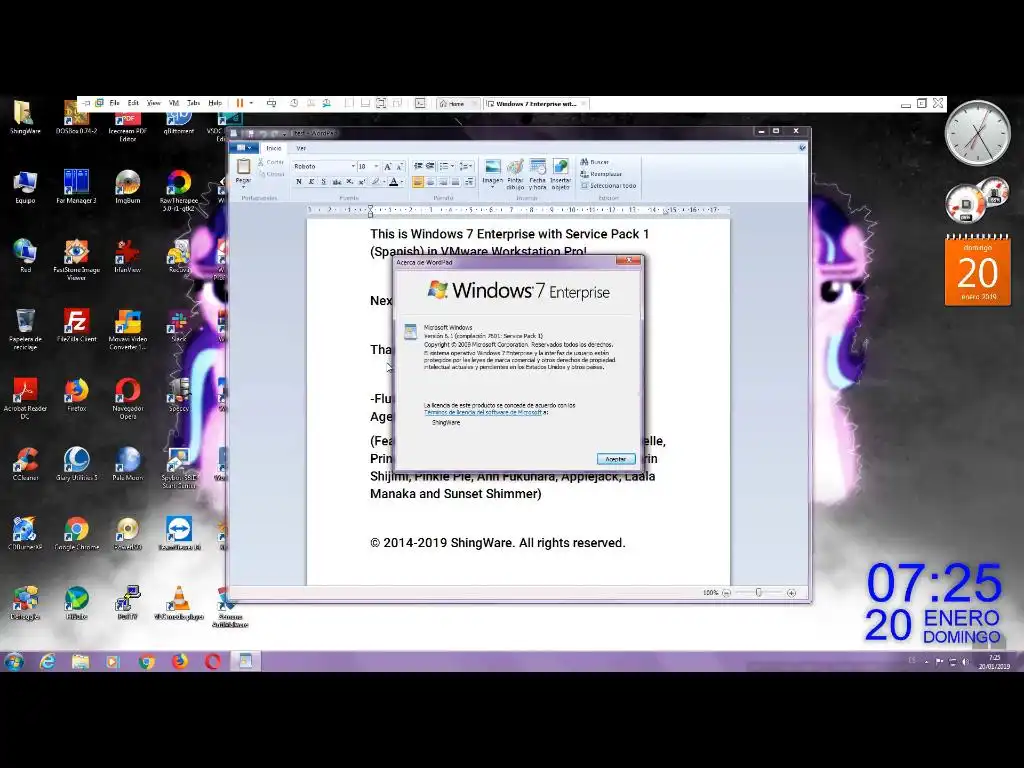Image resolution: width=1024 pixels, height=768 pixels.
Task: Open the Microsoft software license terms link
Action: (x=483, y=413)
